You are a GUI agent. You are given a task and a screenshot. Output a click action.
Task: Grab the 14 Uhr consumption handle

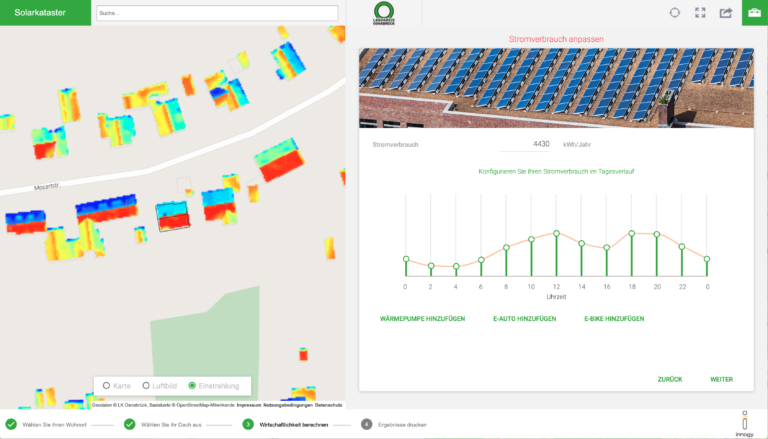click(581, 244)
